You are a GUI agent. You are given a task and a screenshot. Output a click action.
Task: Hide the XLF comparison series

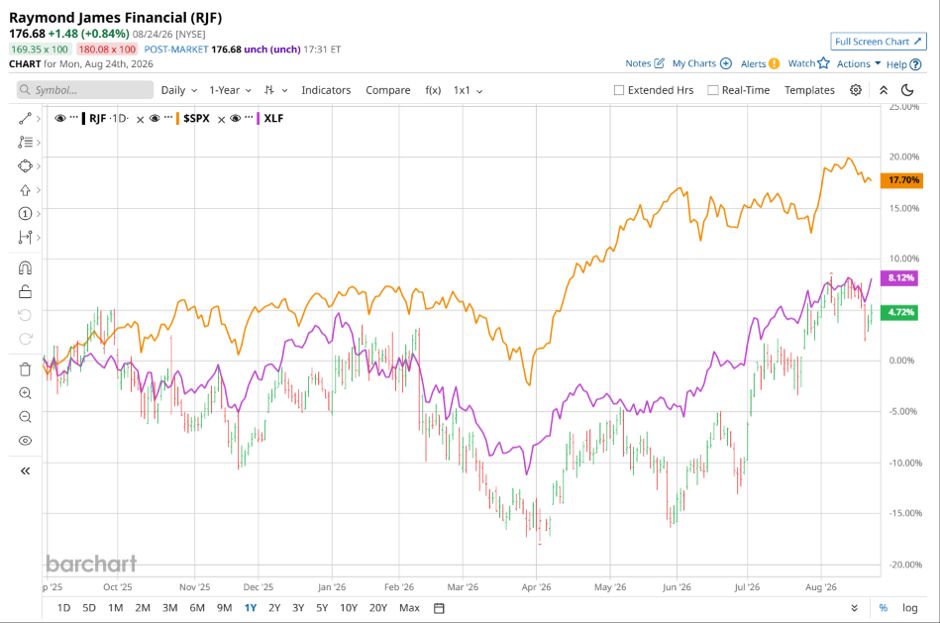[235, 118]
